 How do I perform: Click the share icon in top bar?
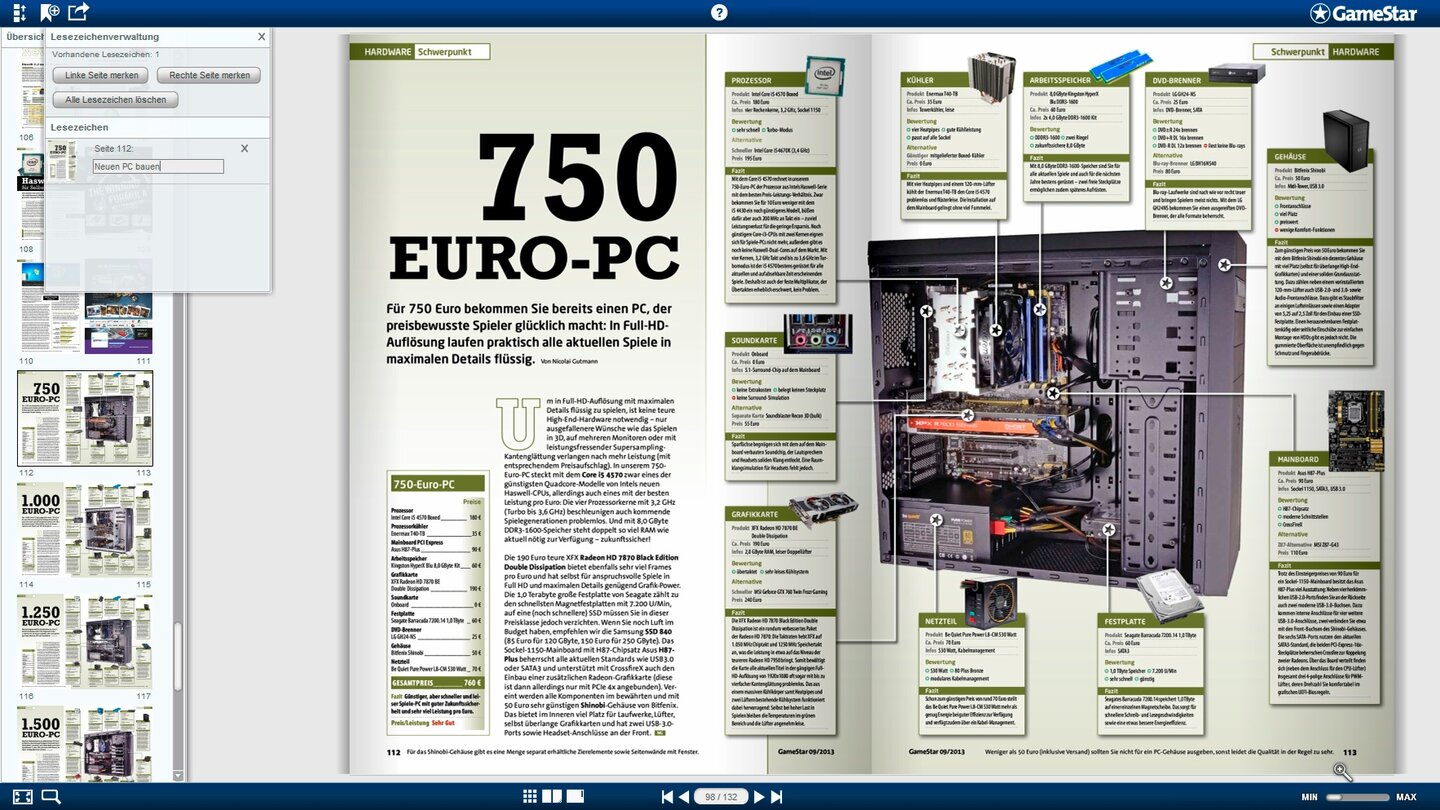point(79,12)
